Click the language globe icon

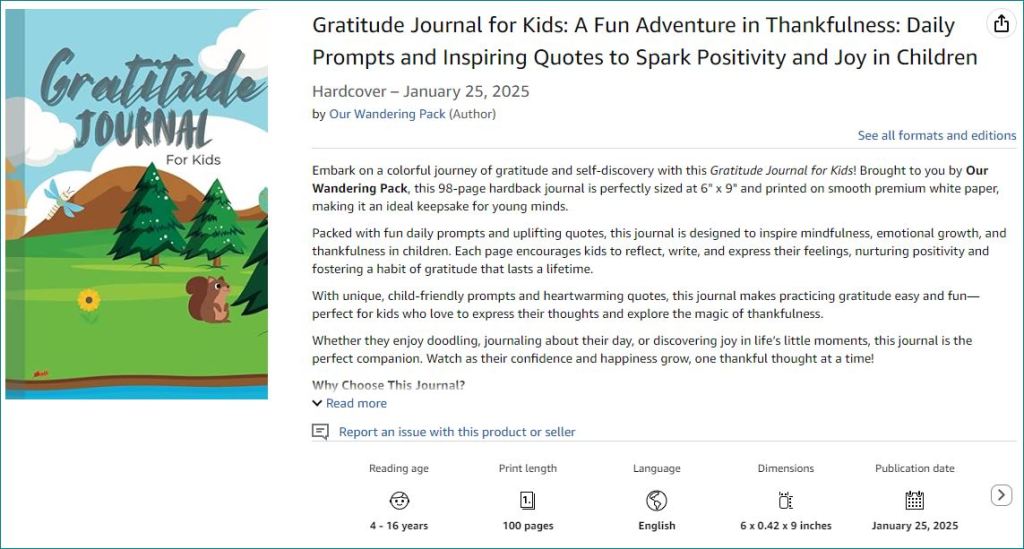coord(657,500)
